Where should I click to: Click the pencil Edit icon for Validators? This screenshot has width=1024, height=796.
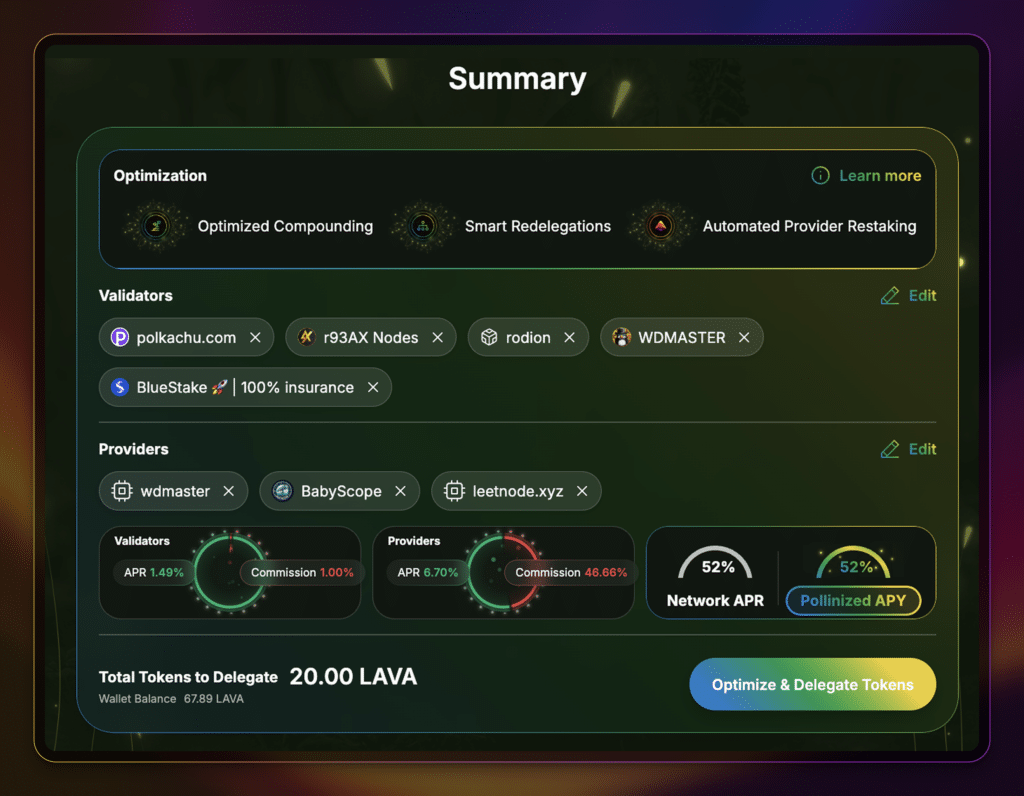click(x=889, y=295)
